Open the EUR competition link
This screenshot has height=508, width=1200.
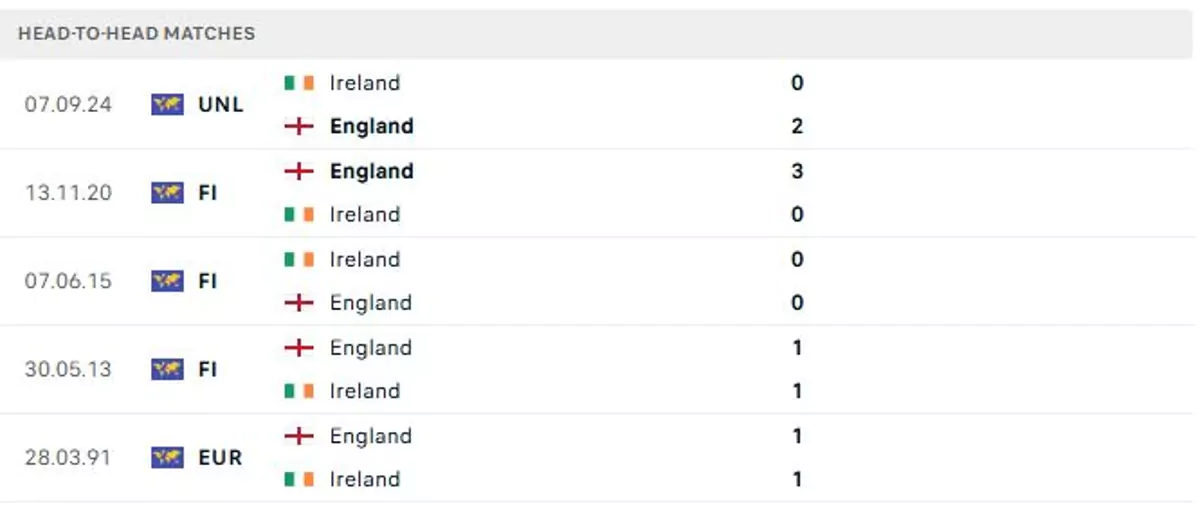220,457
